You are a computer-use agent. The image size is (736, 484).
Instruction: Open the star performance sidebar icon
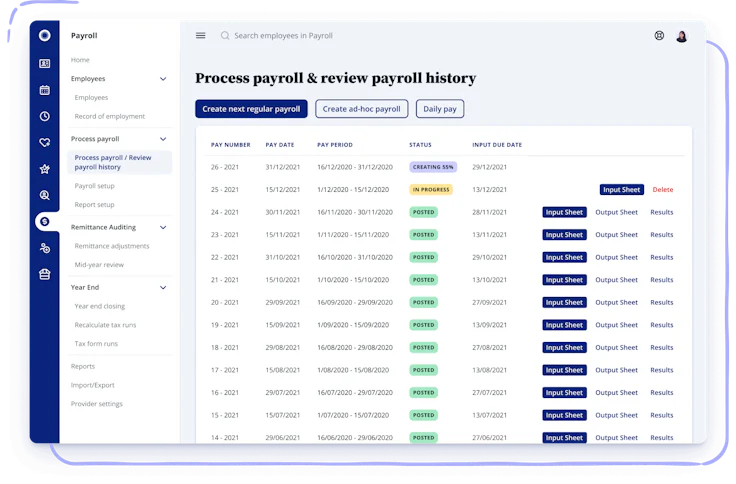45,169
